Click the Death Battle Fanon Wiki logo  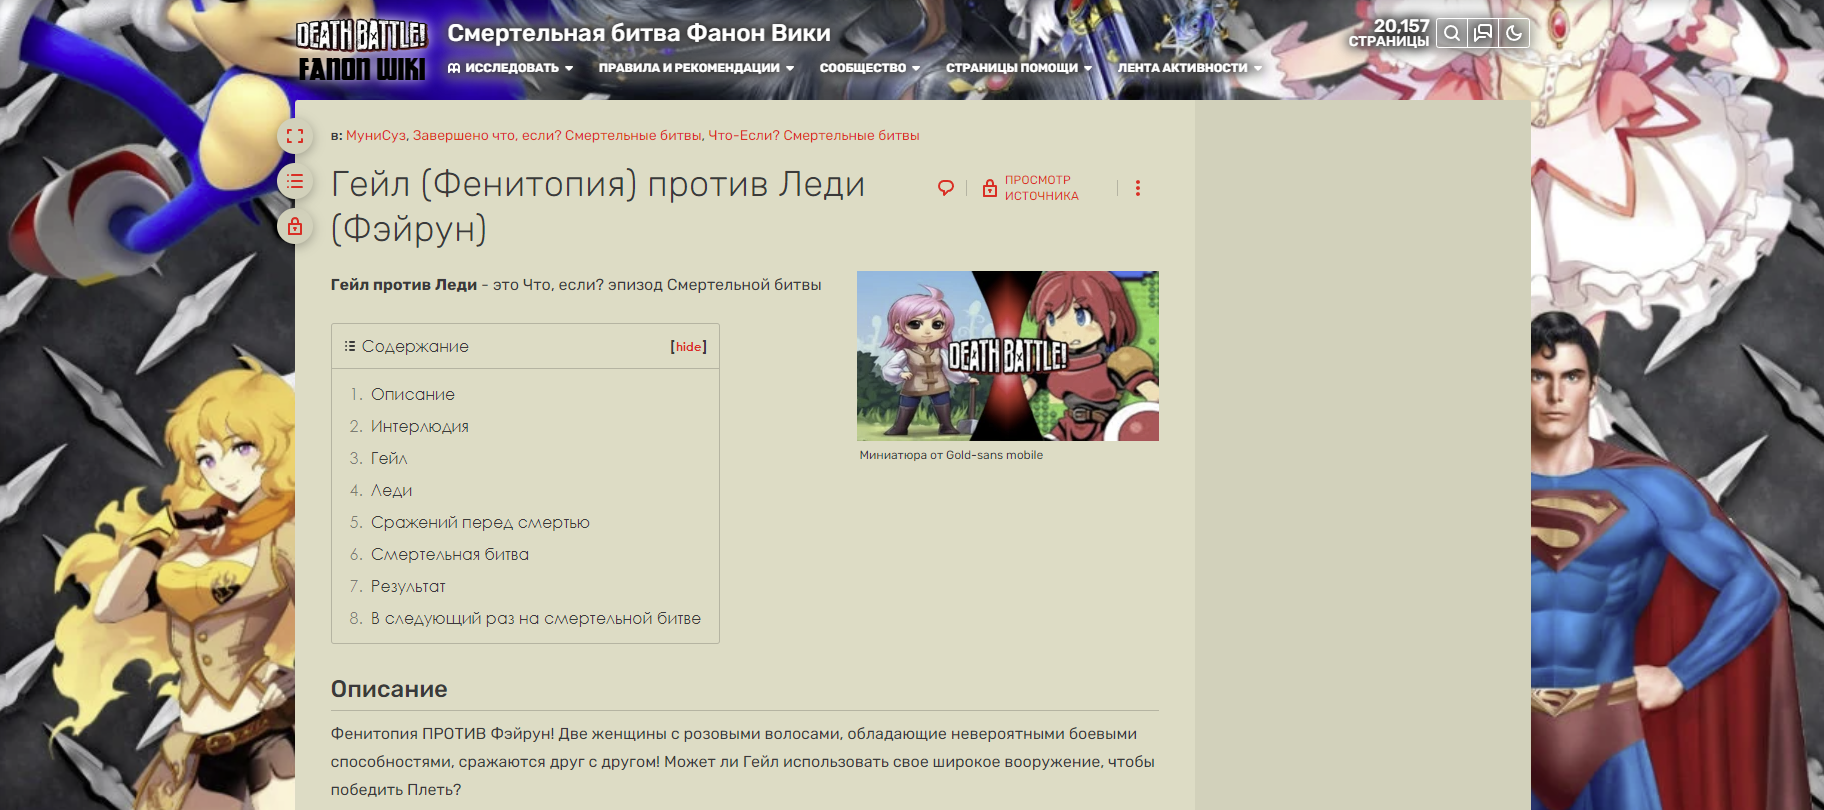[361, 51]
